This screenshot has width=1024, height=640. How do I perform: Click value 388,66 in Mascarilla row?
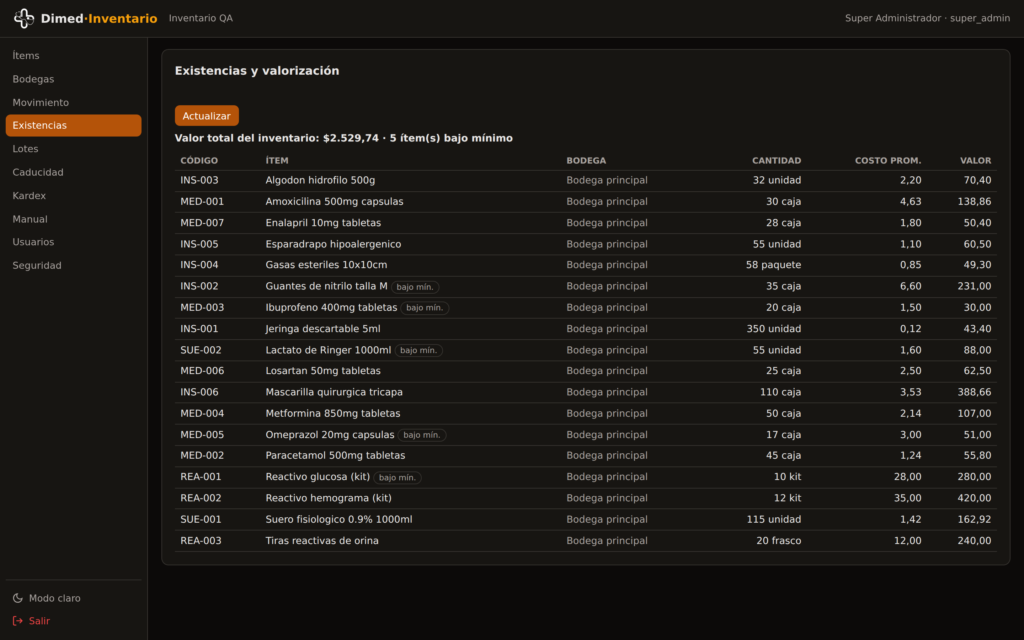coord(974,392)
